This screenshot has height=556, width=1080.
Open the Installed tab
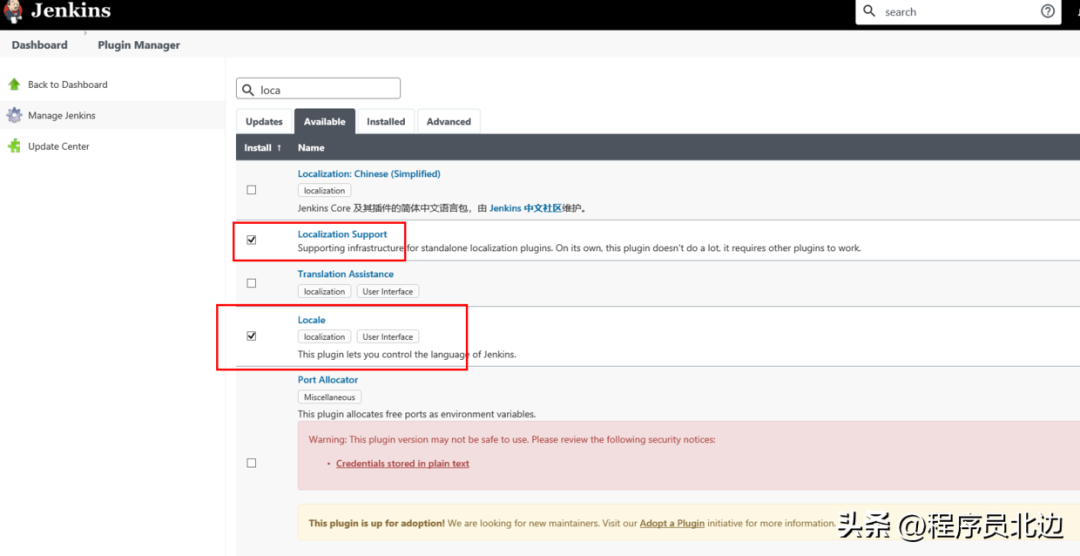click(x=386, y=121)
